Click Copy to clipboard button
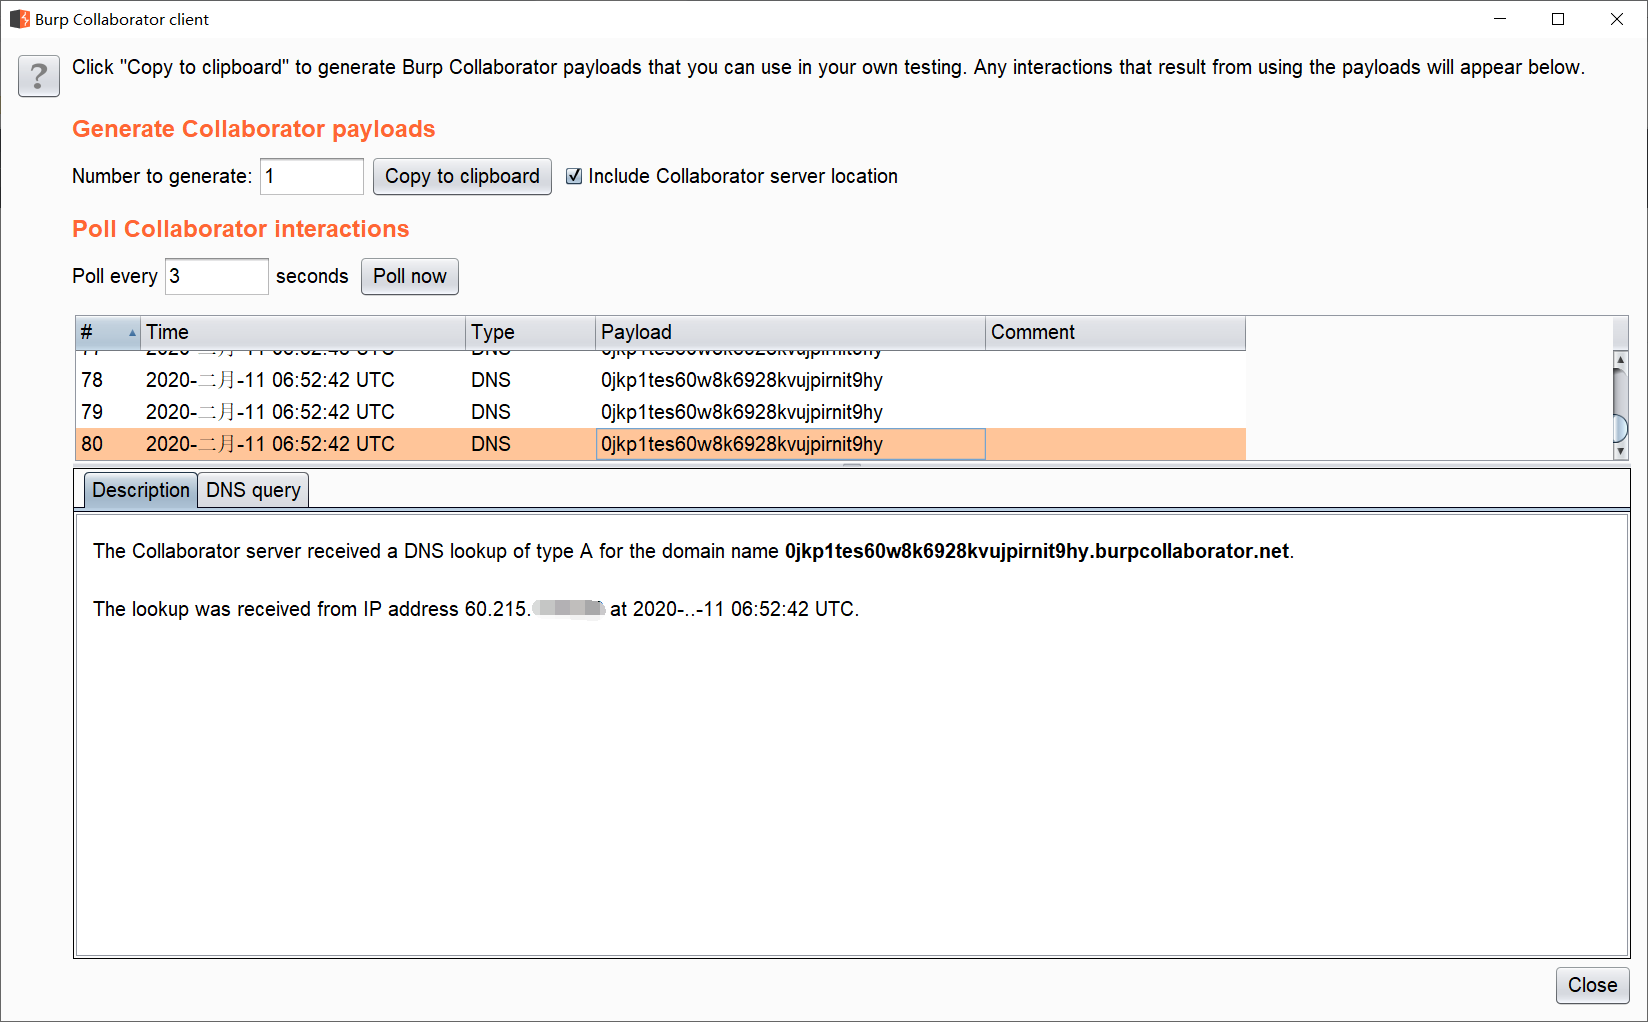 point(462,177)
